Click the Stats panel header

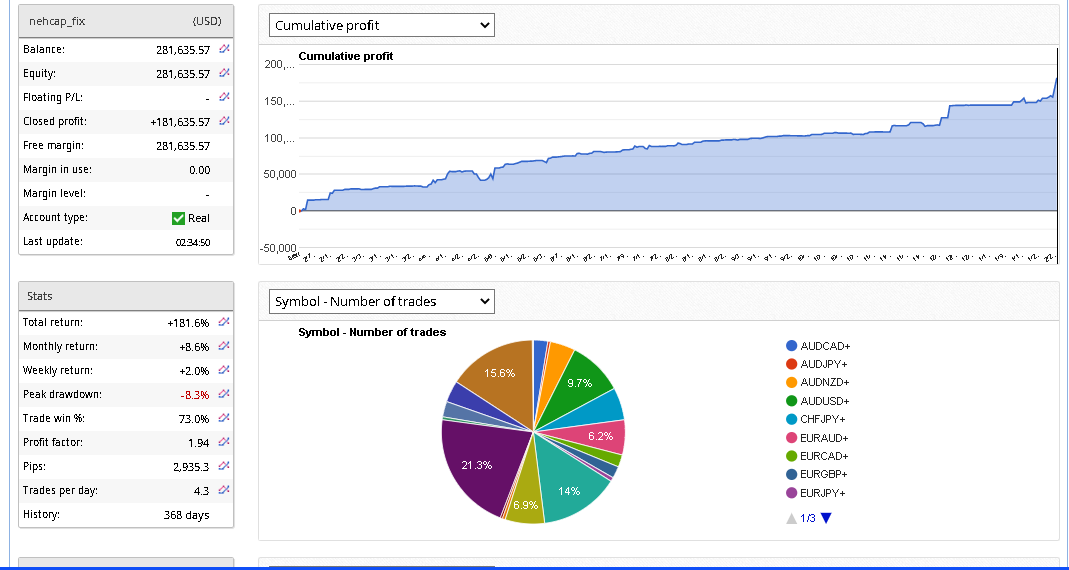click(126, 296)
